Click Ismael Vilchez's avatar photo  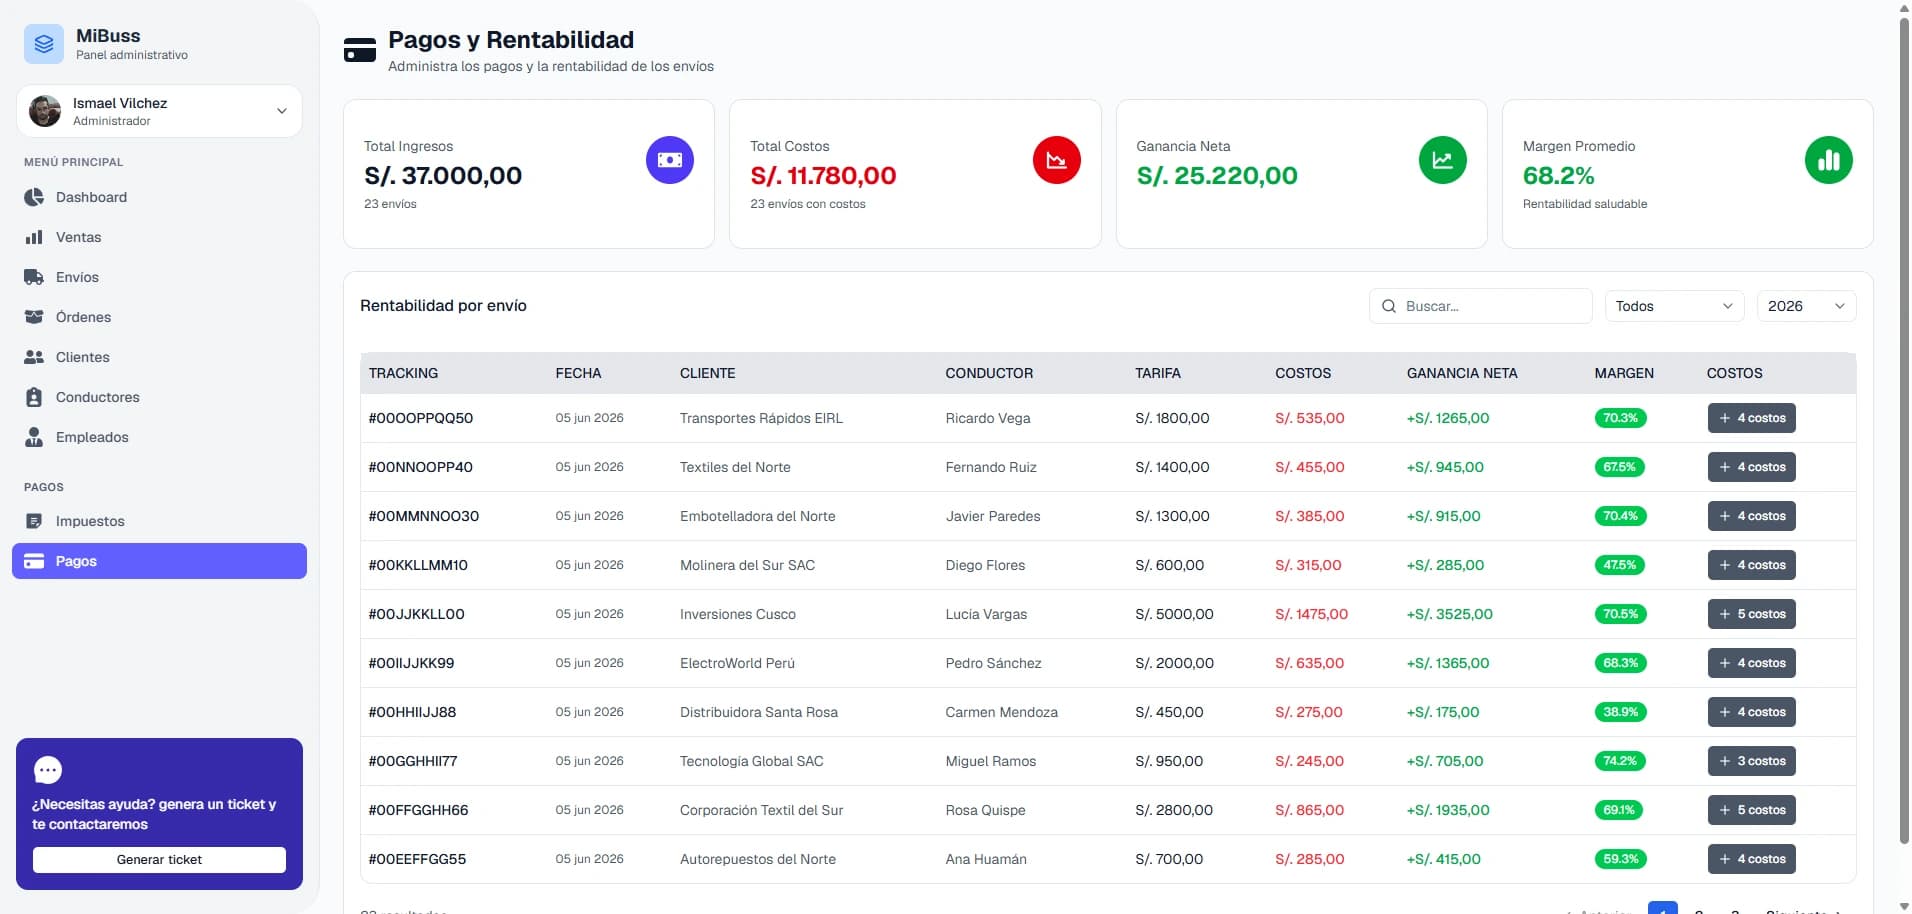coord(45,111)
